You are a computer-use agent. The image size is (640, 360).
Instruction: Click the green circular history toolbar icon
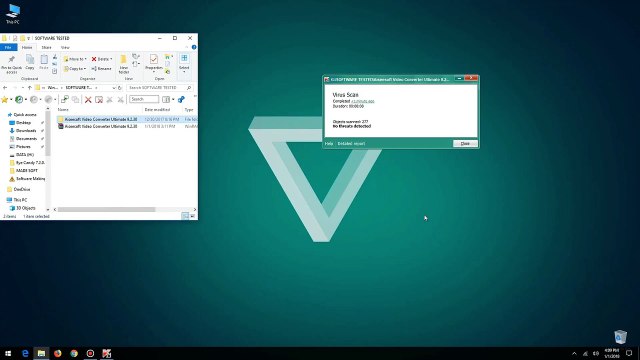[x=19, y=99]
